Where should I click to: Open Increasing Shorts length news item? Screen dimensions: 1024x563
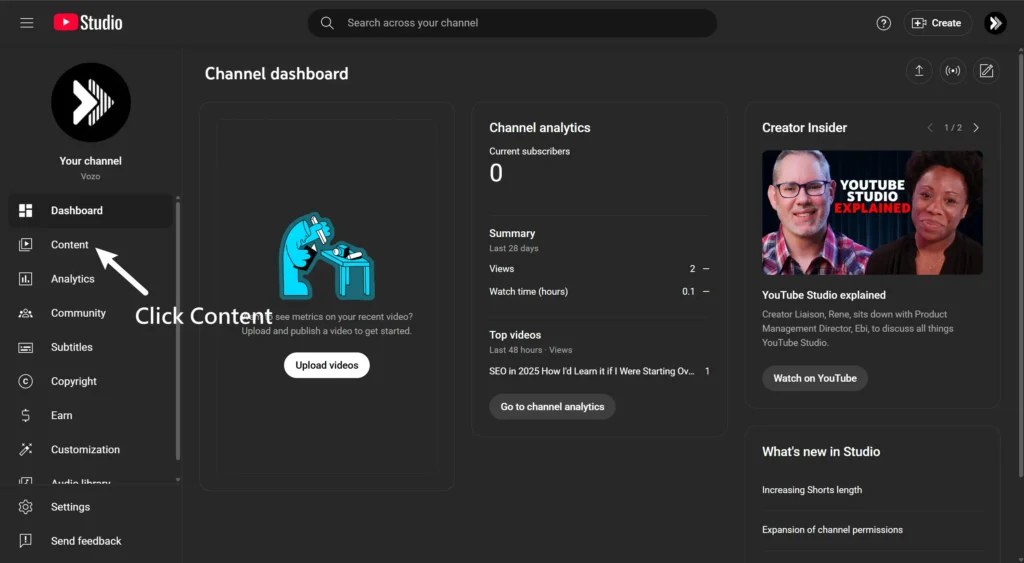[x=812, y=490]
